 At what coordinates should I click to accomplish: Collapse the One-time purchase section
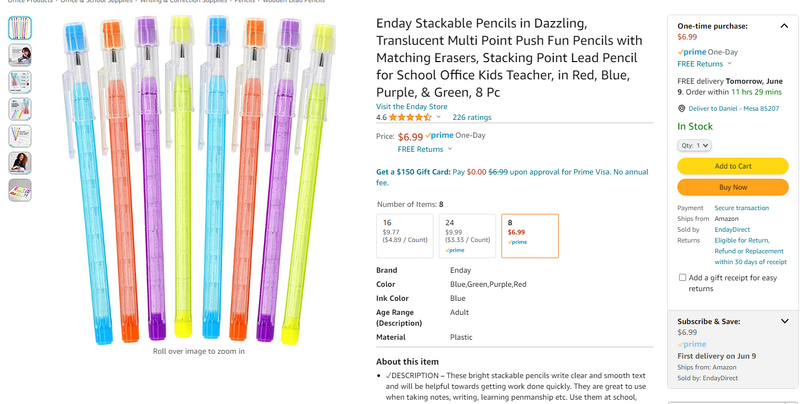point(782,24)
